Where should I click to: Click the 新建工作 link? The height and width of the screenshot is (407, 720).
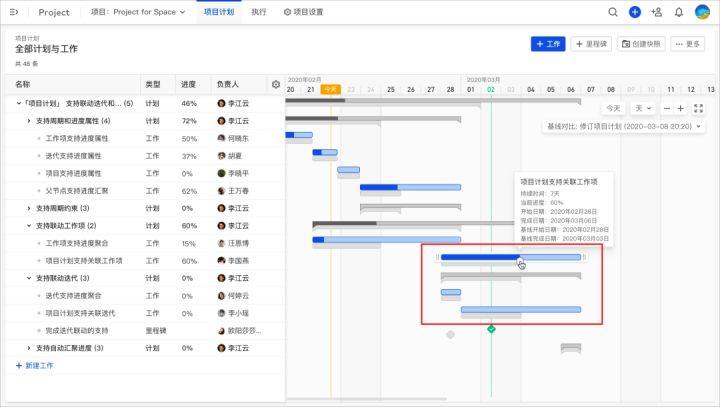click(x=34, y=366)
